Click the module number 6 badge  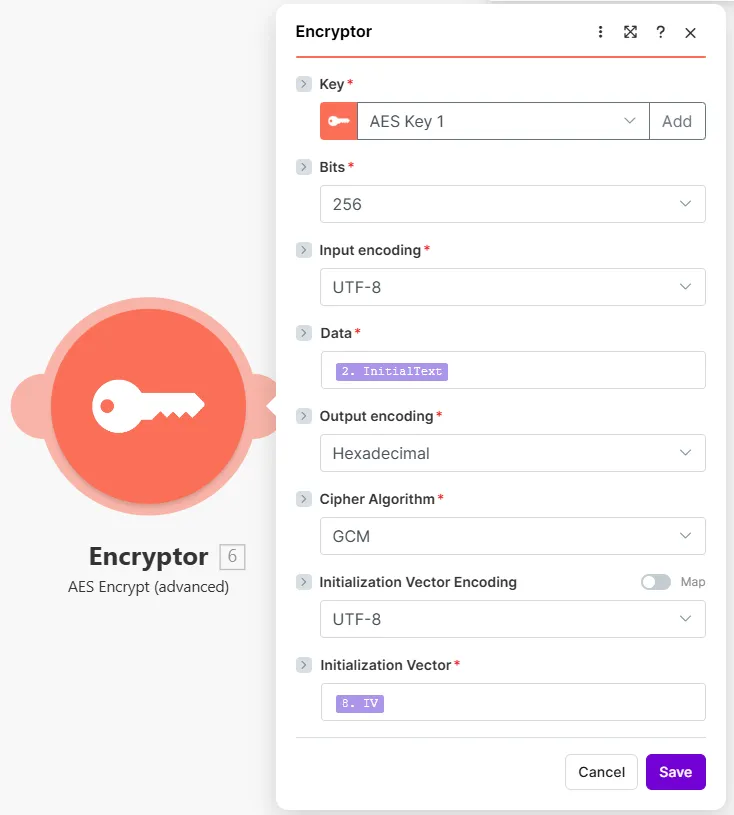click(232, 557)
